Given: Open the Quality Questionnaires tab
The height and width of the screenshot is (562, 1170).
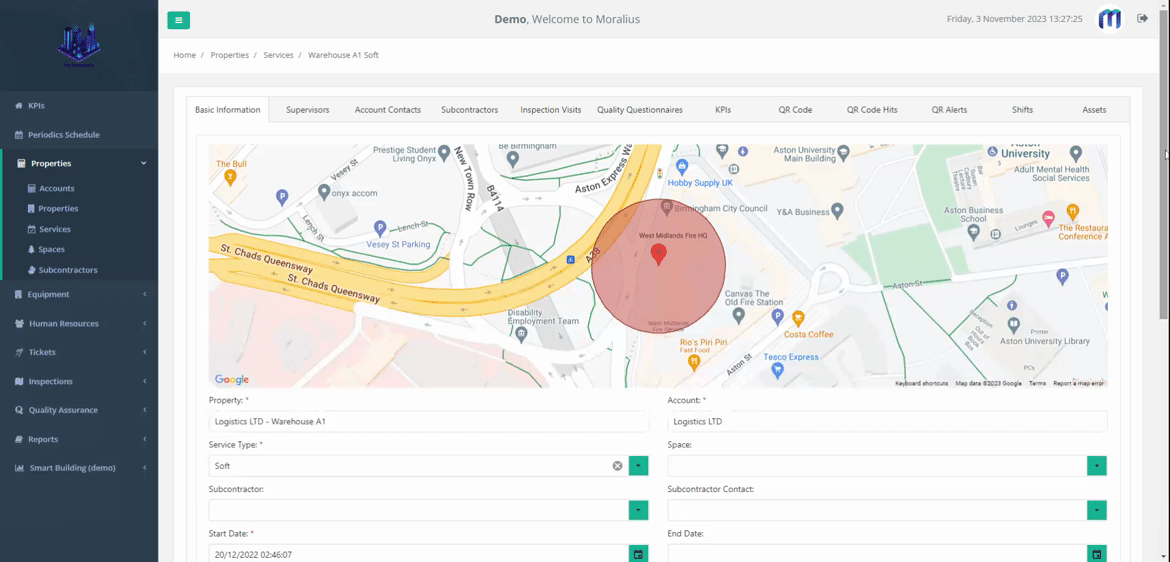Looking at the screenshot, I should click(x=639, y=110).
